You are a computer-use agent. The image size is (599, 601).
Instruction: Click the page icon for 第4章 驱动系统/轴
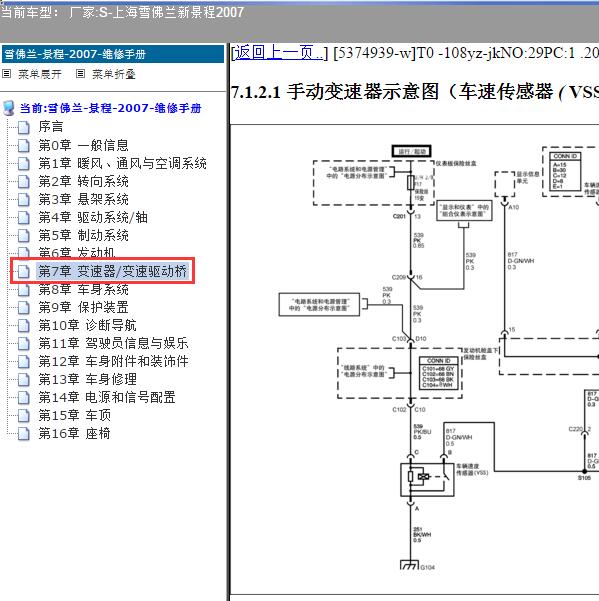click(24, 218)
